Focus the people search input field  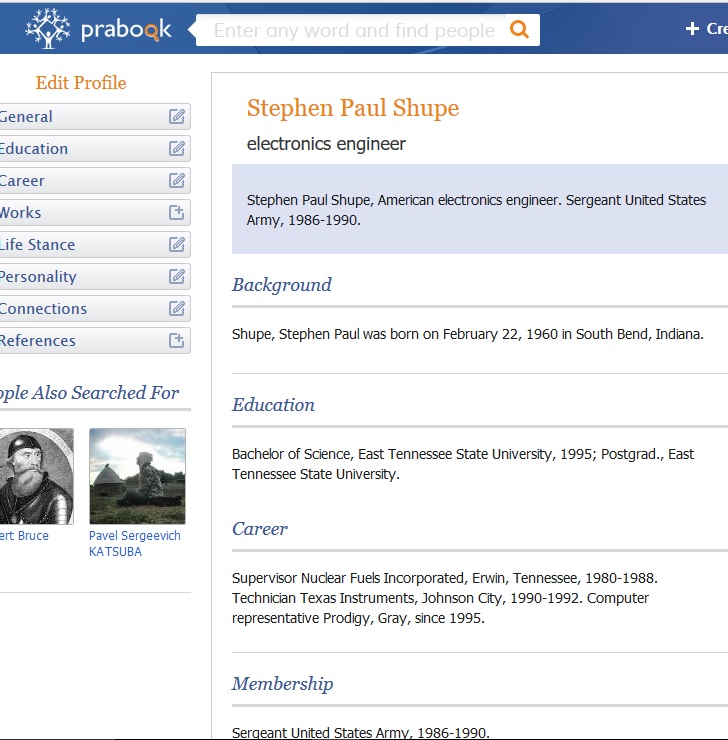[x=354, y=30]
